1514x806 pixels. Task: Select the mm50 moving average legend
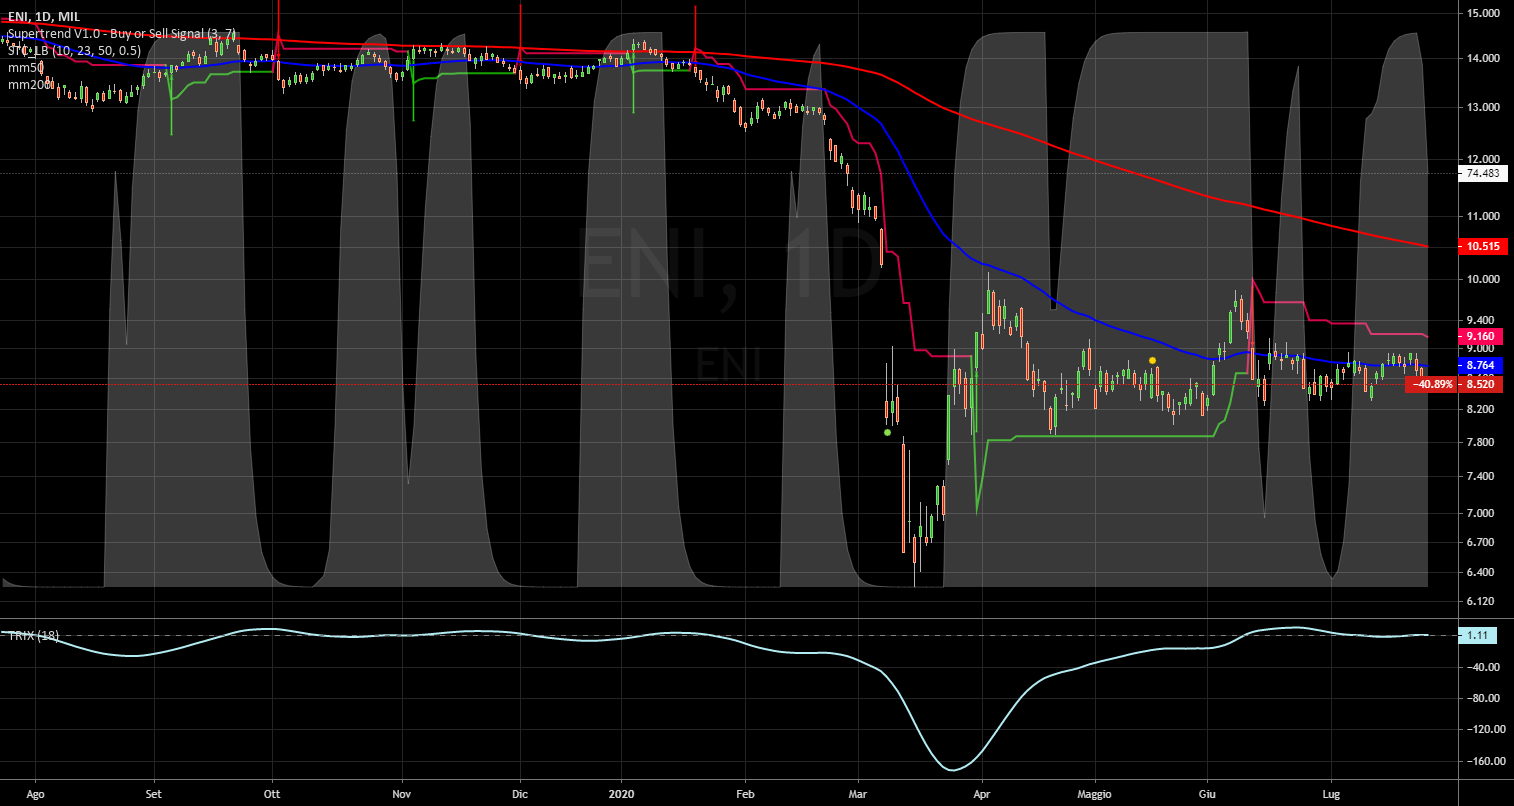pos(25,68)
